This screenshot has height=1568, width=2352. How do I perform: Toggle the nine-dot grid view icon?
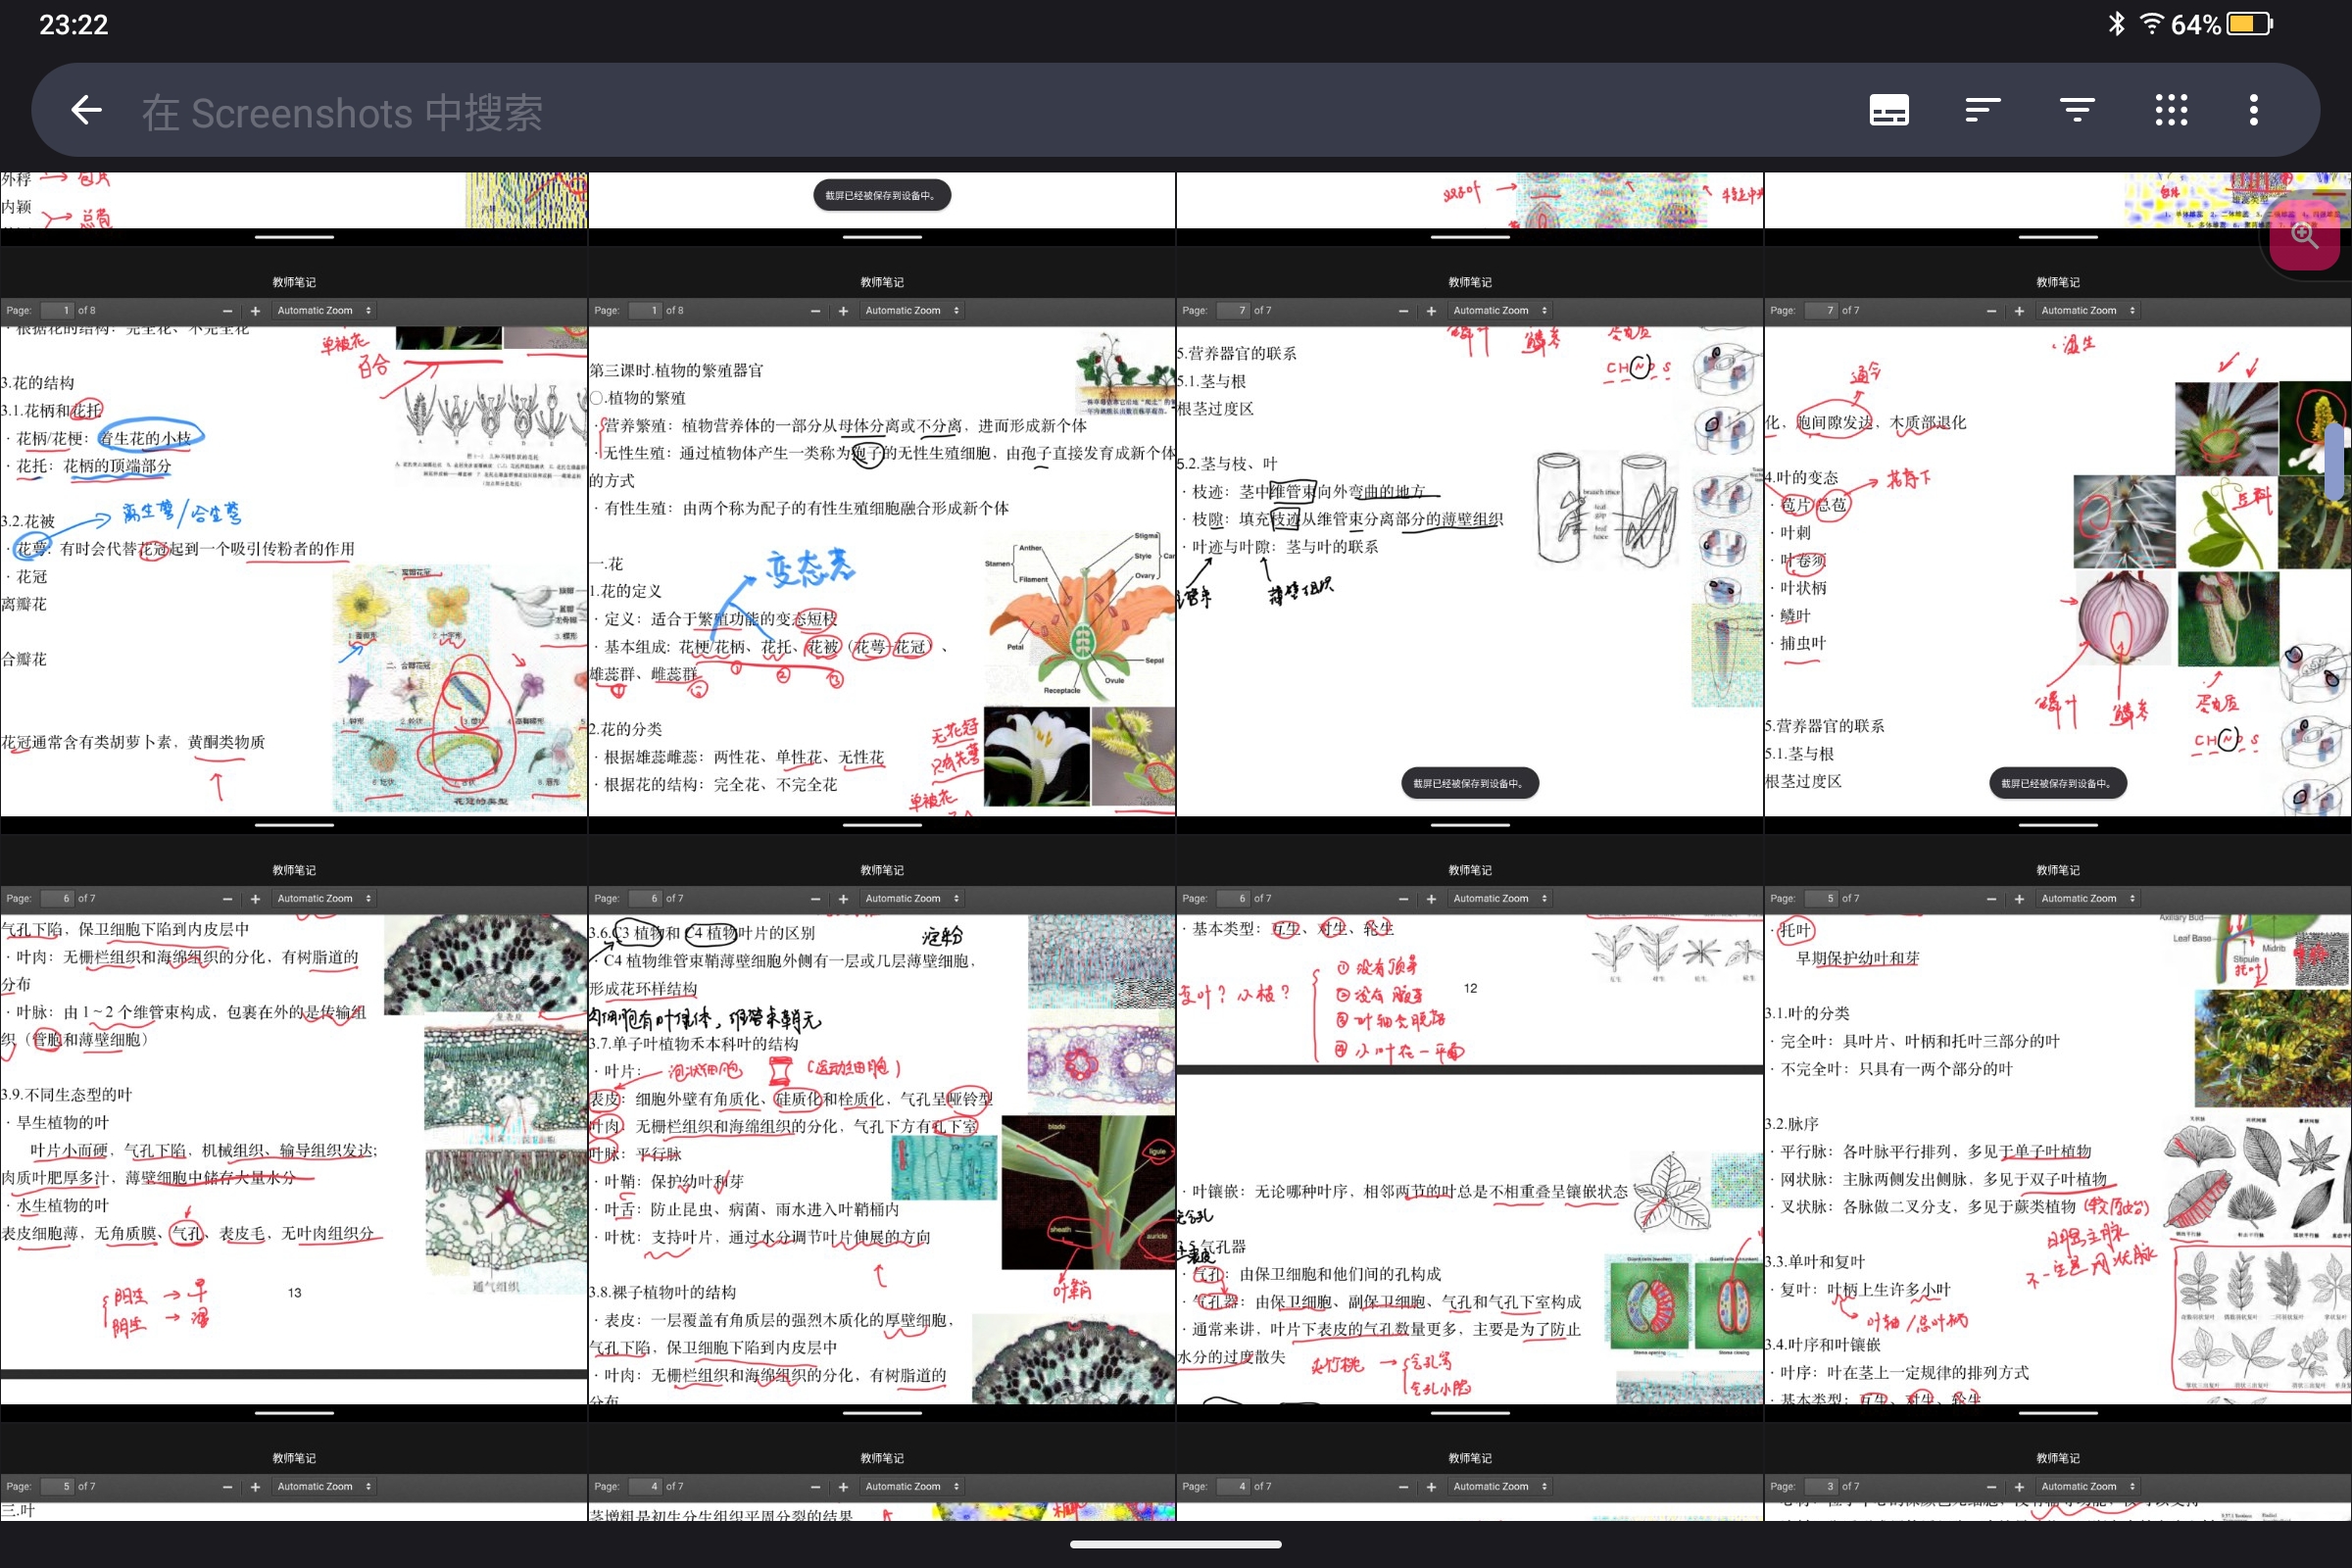(2171, 110)
